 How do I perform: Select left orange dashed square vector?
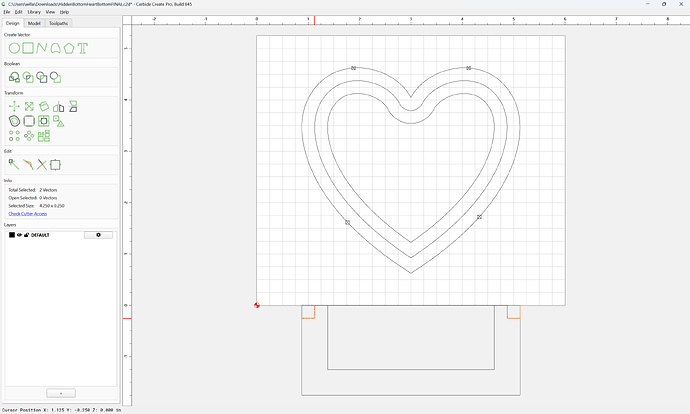(308, 312)
